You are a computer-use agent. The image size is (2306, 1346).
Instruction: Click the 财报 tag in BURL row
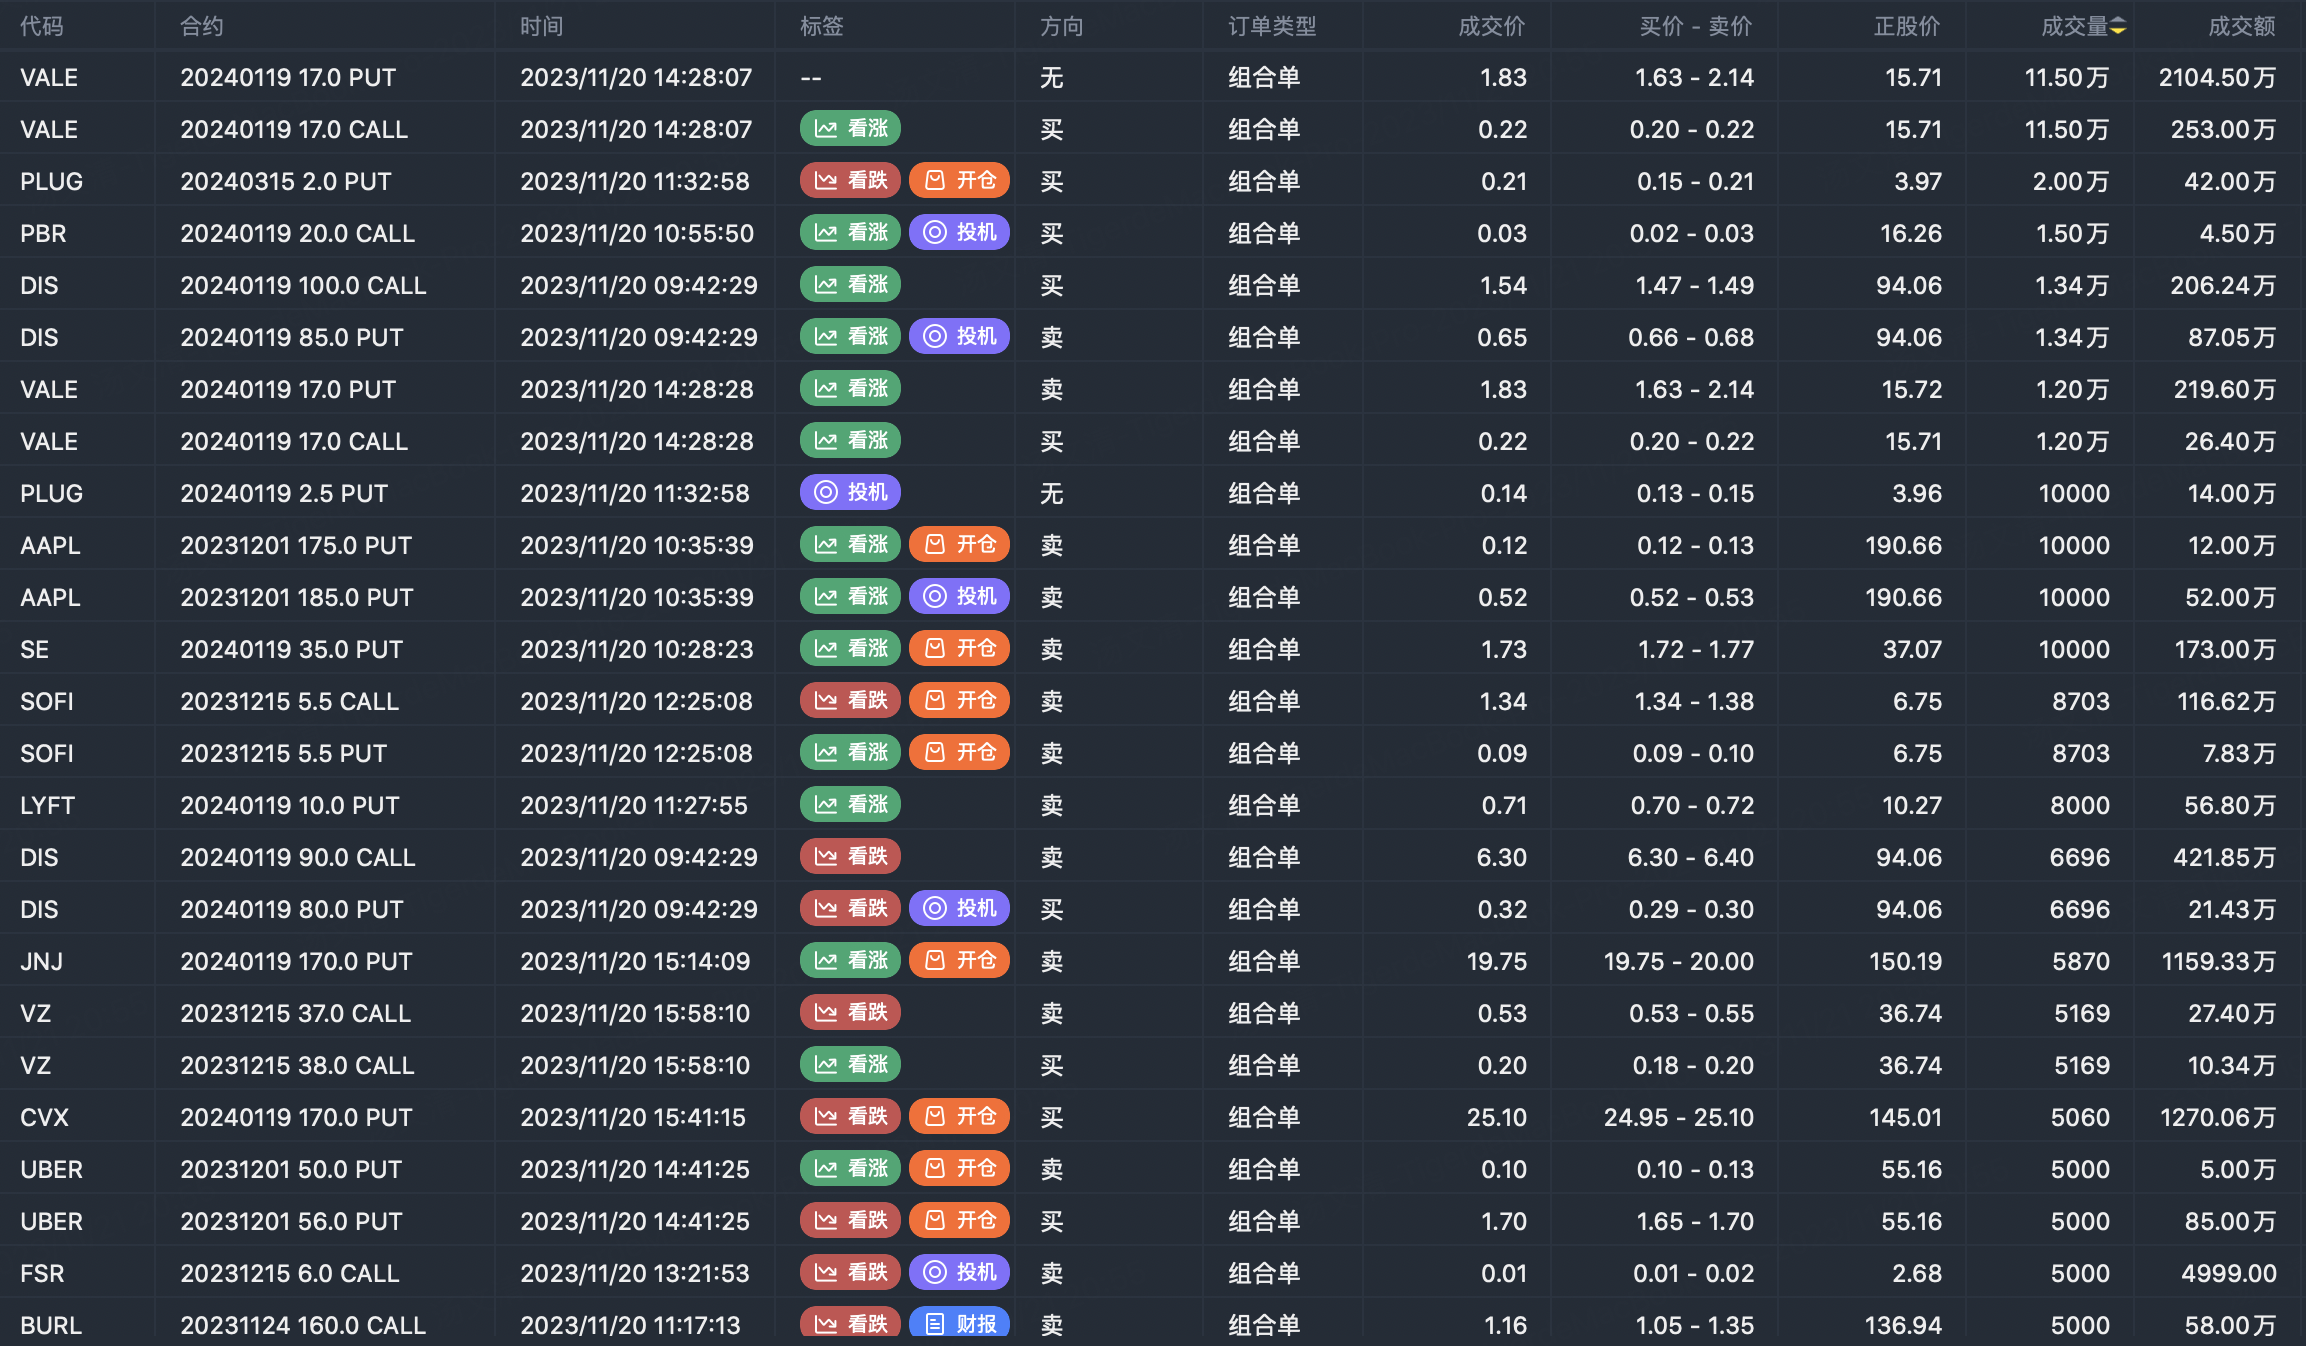[x=959, y=1324]
